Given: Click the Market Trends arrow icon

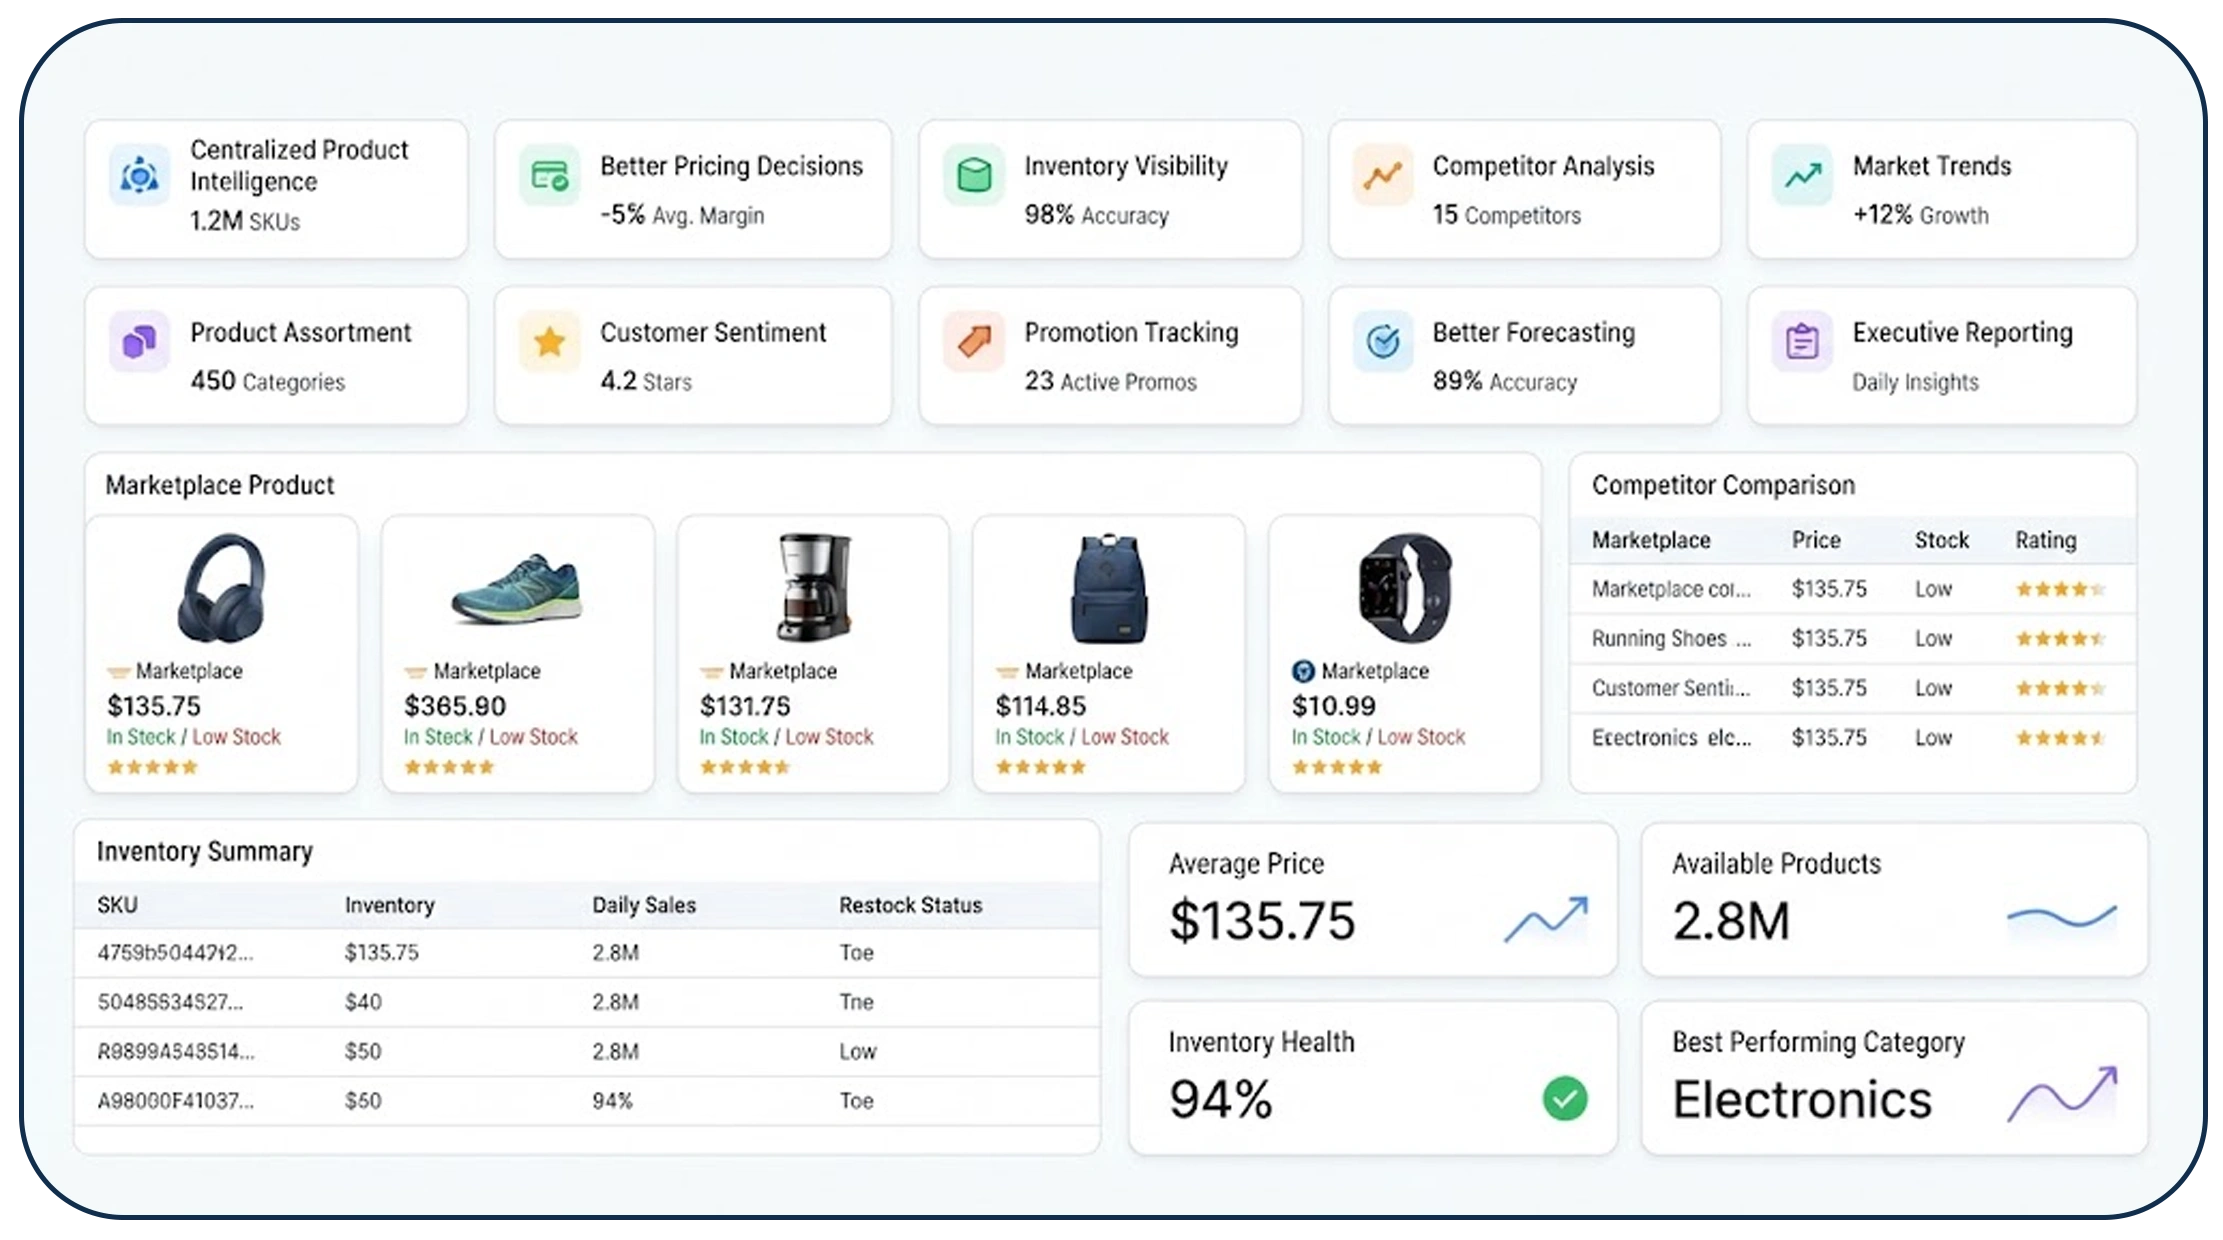Looking at the screenshot, I should (1803, 176).
